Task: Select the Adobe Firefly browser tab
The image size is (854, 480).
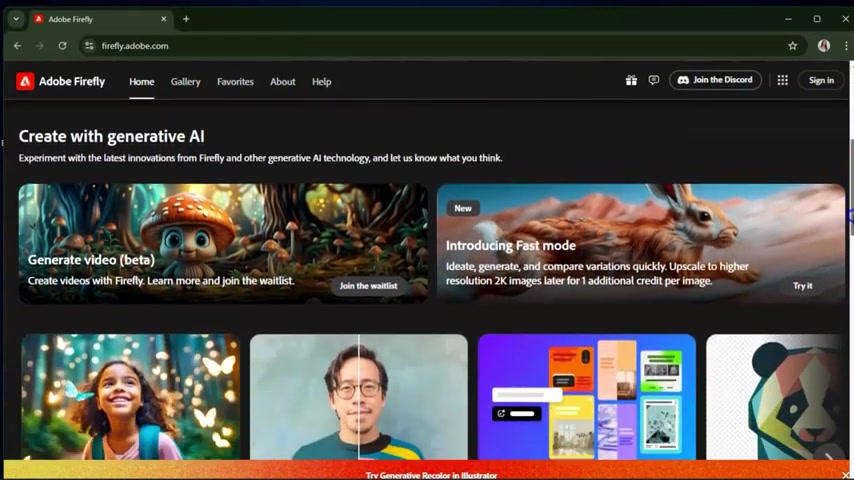Action: coord(101,19)
